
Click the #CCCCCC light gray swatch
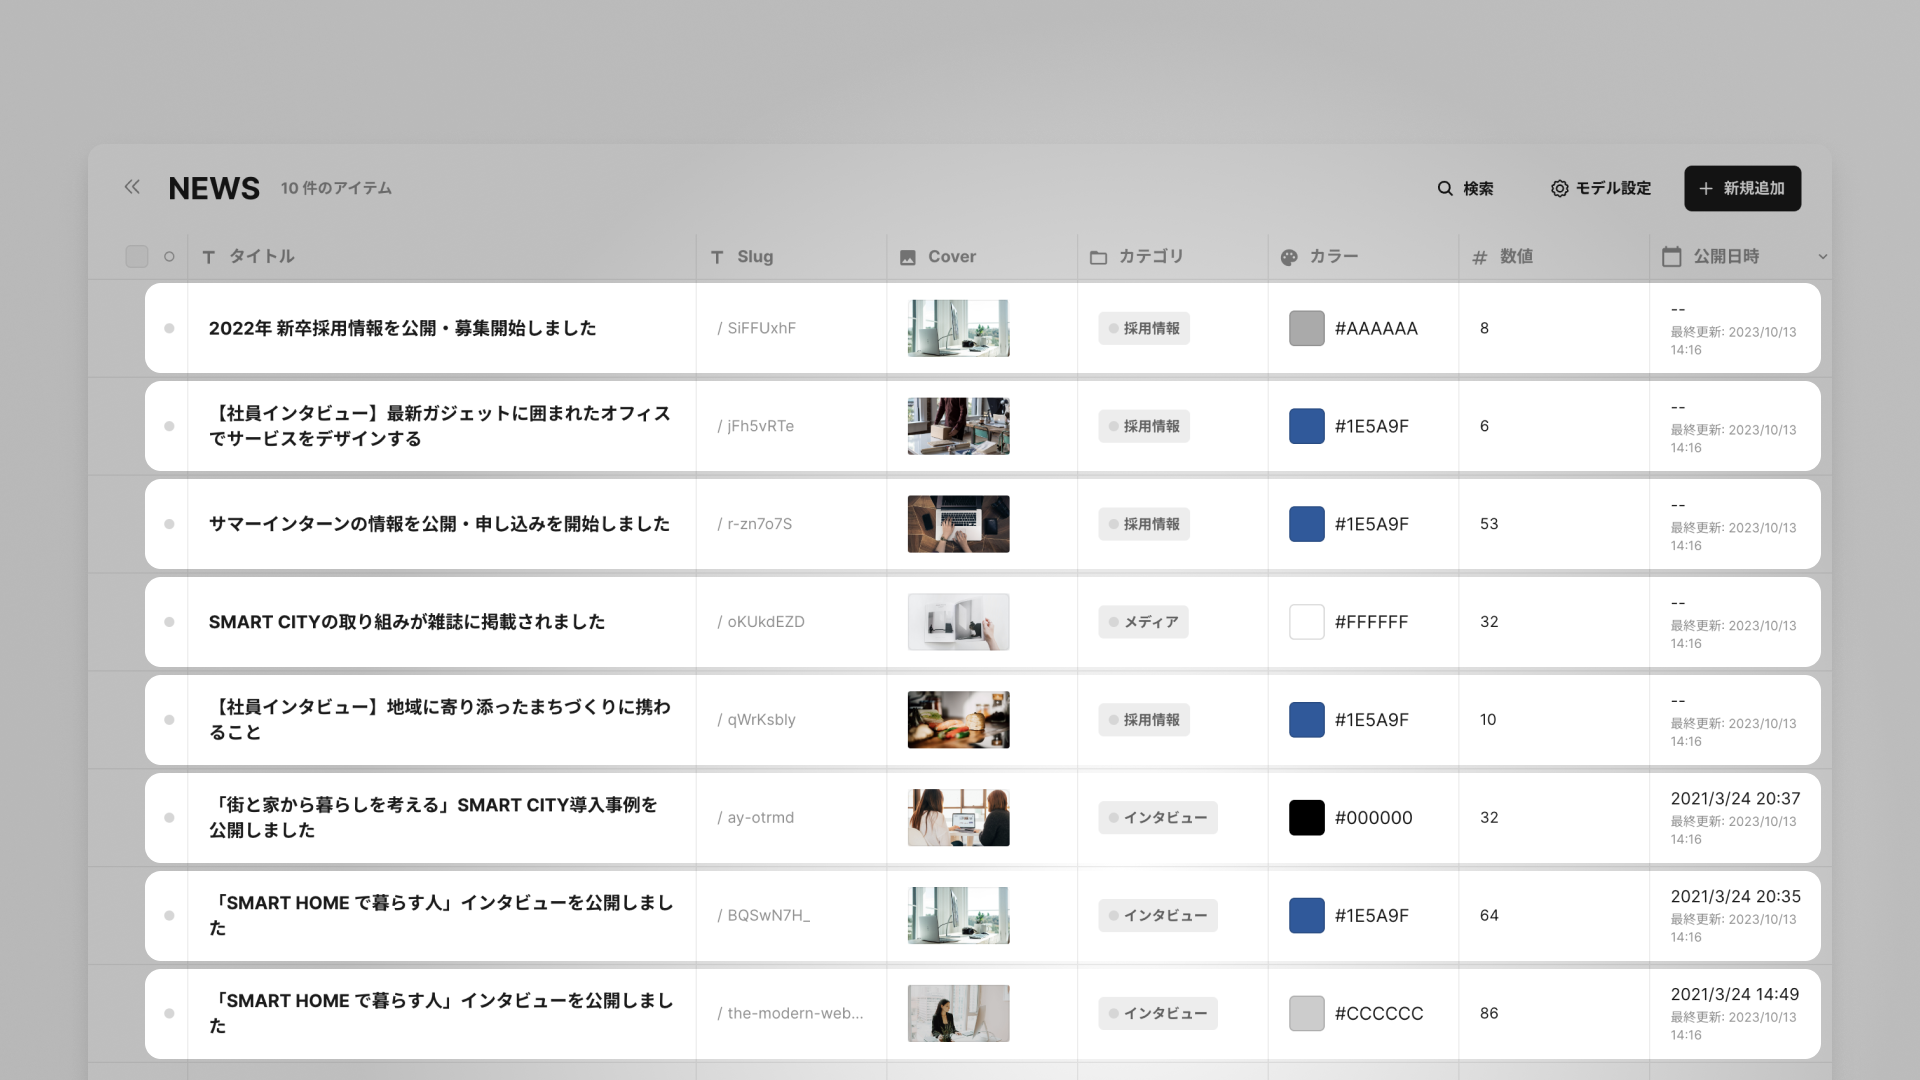click(x=1306, y=1013)
